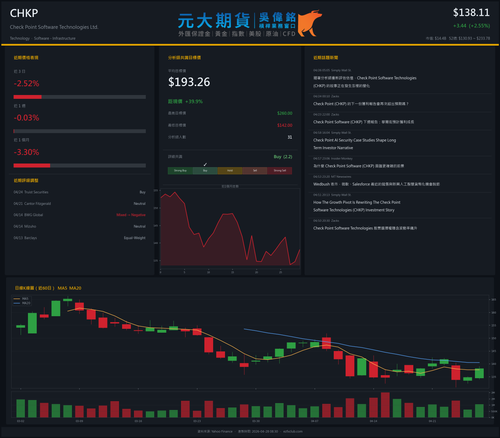Click the 1-month change -3.30%
The image size is (500, 438).
(x=26, y=152)
